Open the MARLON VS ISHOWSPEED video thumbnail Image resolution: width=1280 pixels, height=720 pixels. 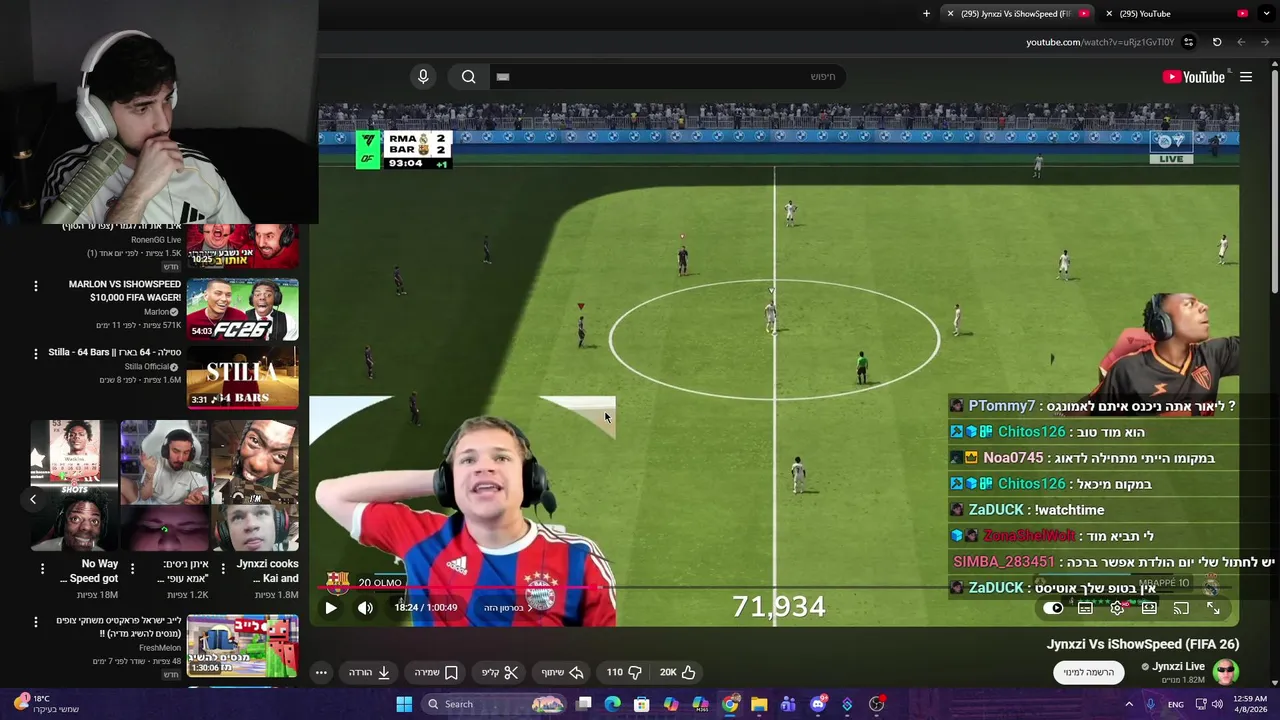coord(242,310)
